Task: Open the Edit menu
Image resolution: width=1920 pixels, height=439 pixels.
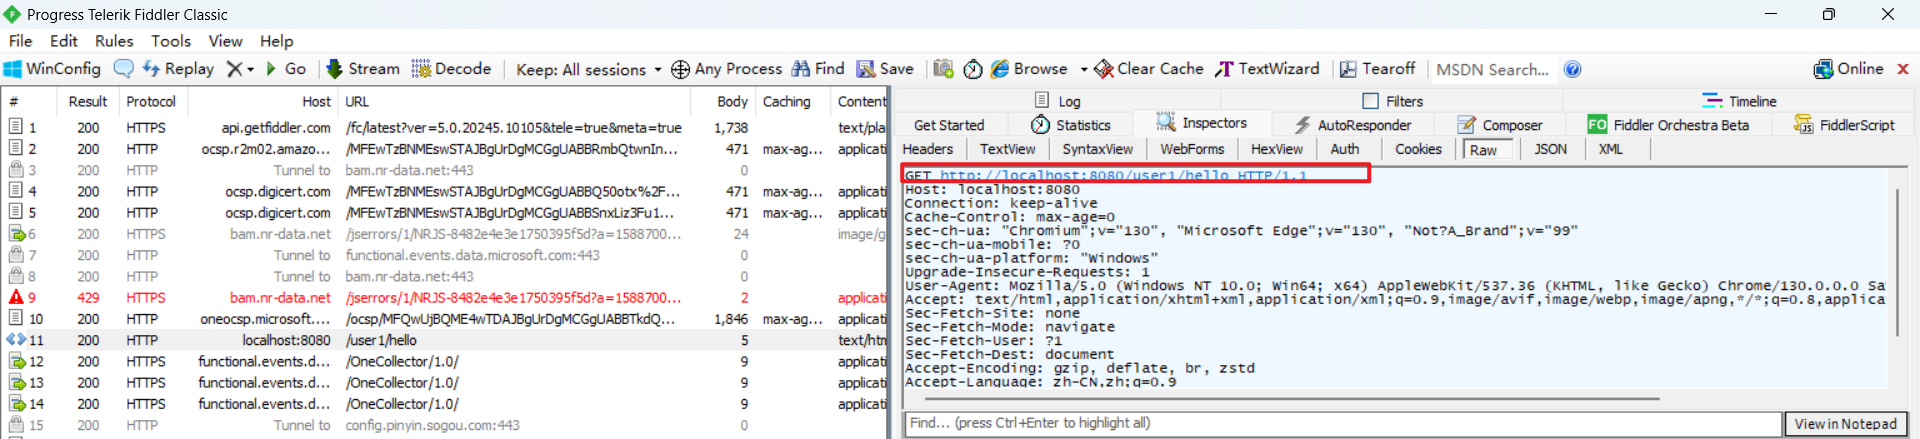Action: pos(64,41)
